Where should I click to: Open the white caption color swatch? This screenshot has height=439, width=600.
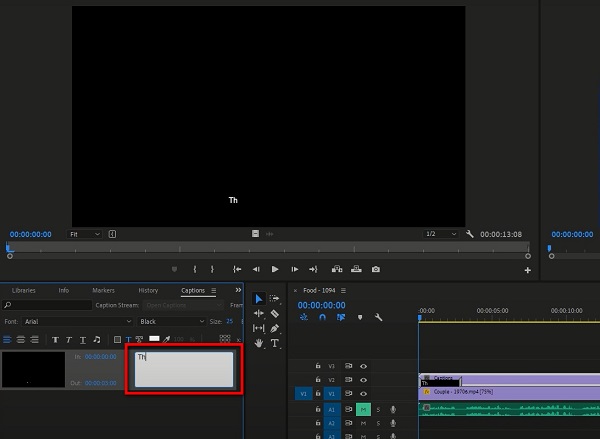154,339
